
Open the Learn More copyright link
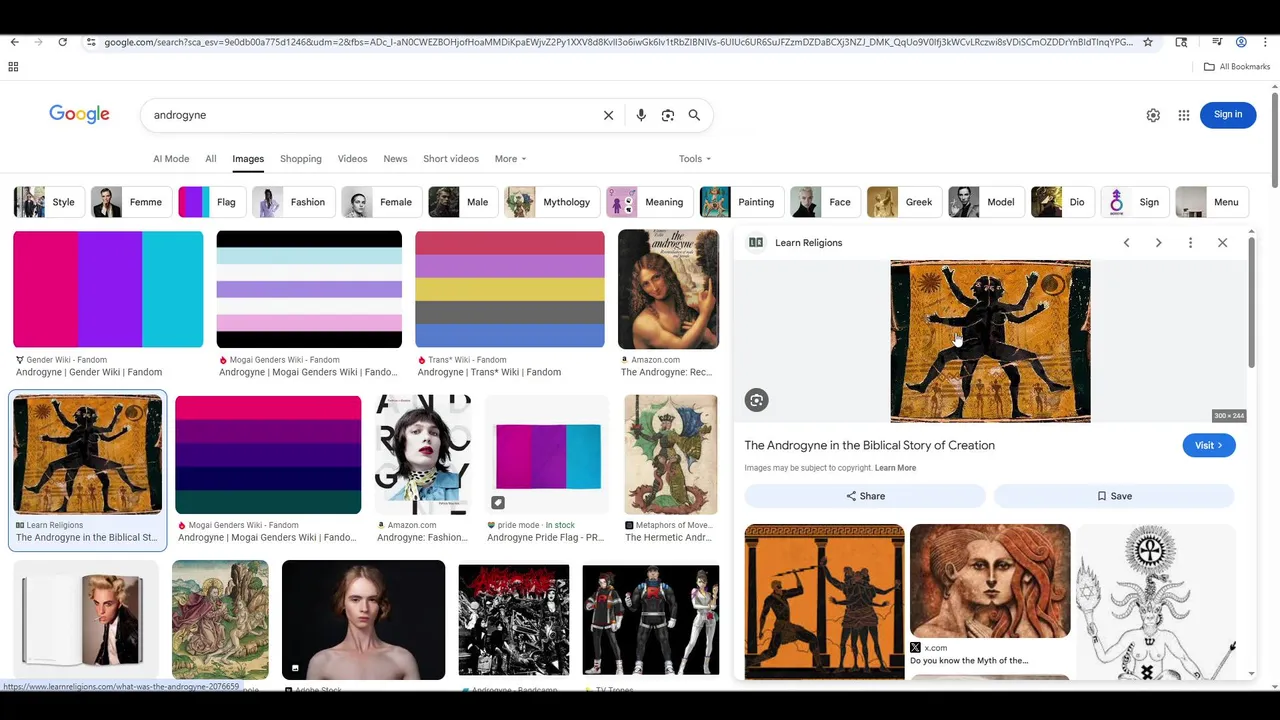point(895,468)
